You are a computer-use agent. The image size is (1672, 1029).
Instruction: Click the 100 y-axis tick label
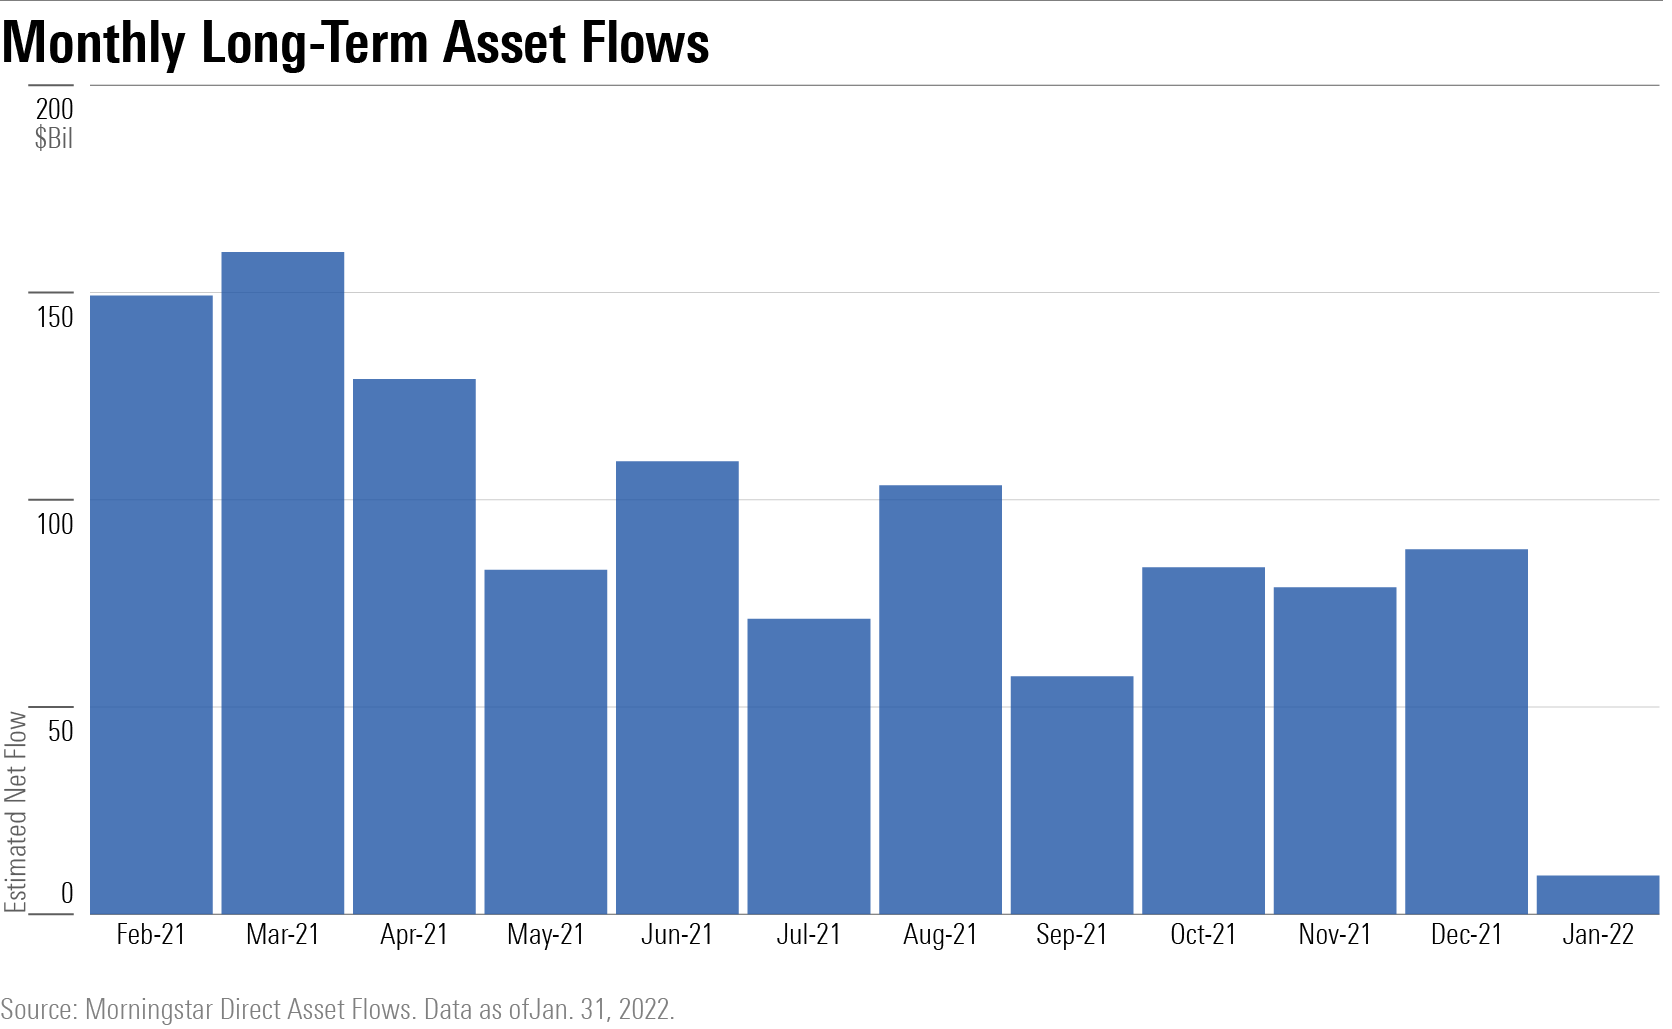(x=55, y=523)
